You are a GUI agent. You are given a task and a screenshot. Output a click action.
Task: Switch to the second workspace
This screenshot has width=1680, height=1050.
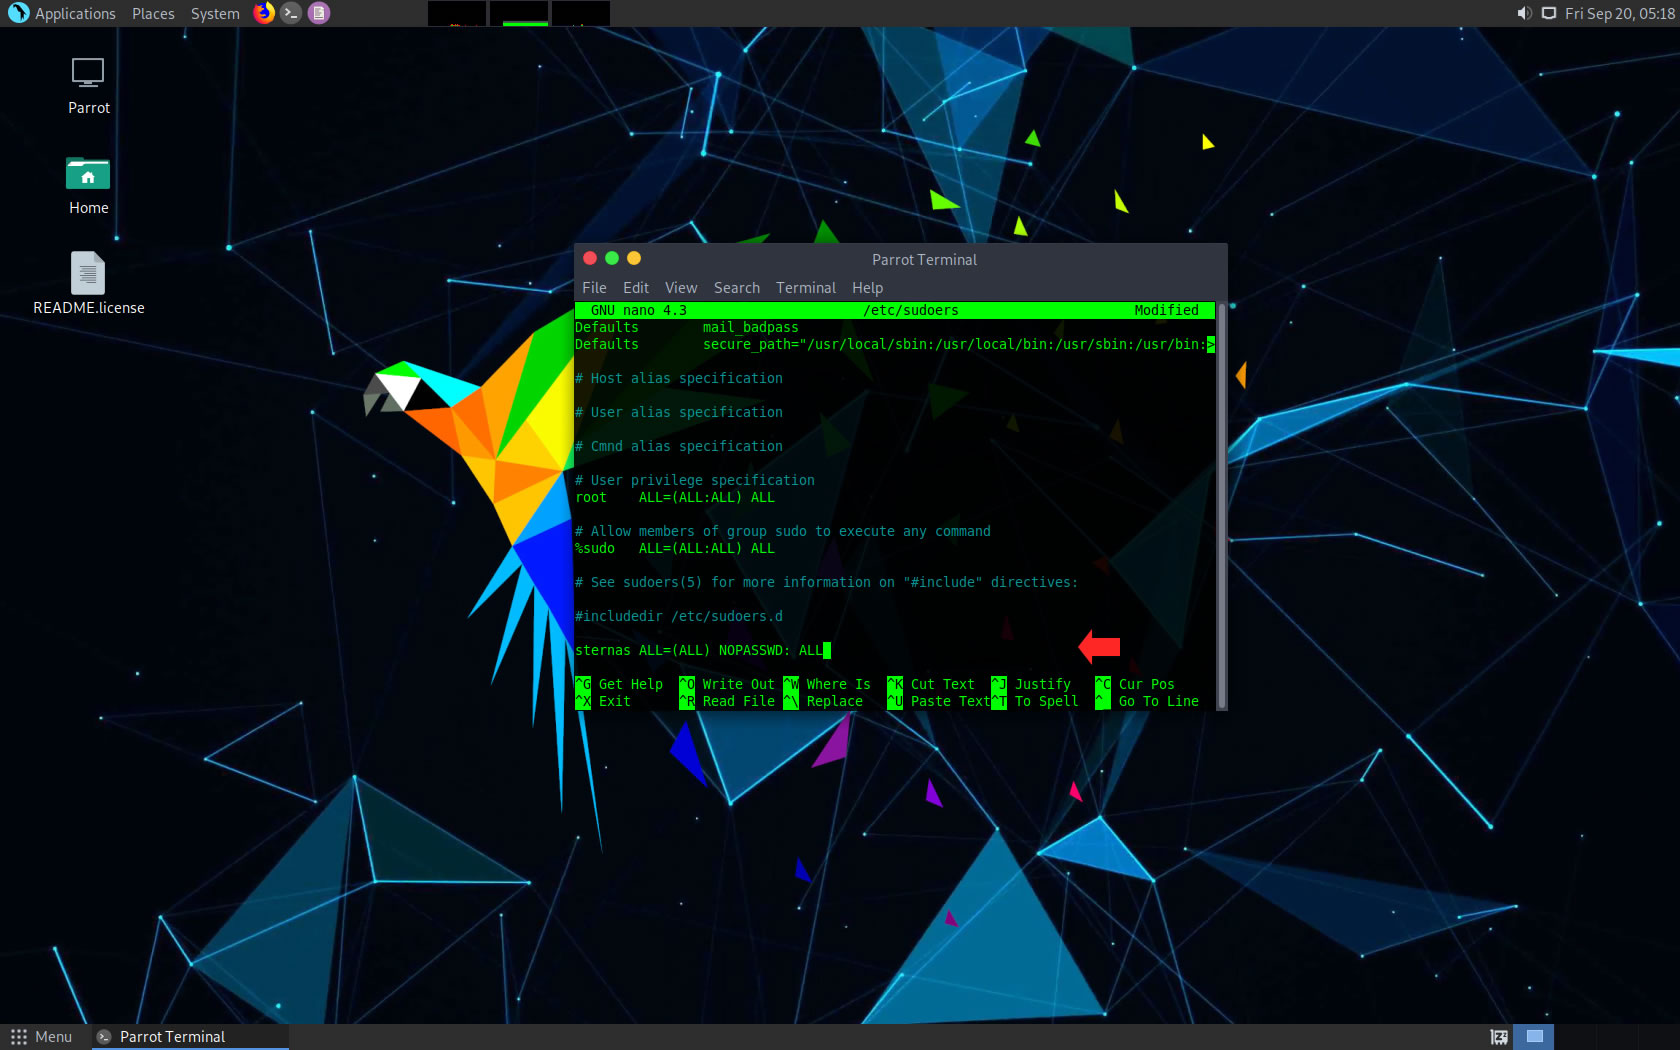[1574, 1037]
